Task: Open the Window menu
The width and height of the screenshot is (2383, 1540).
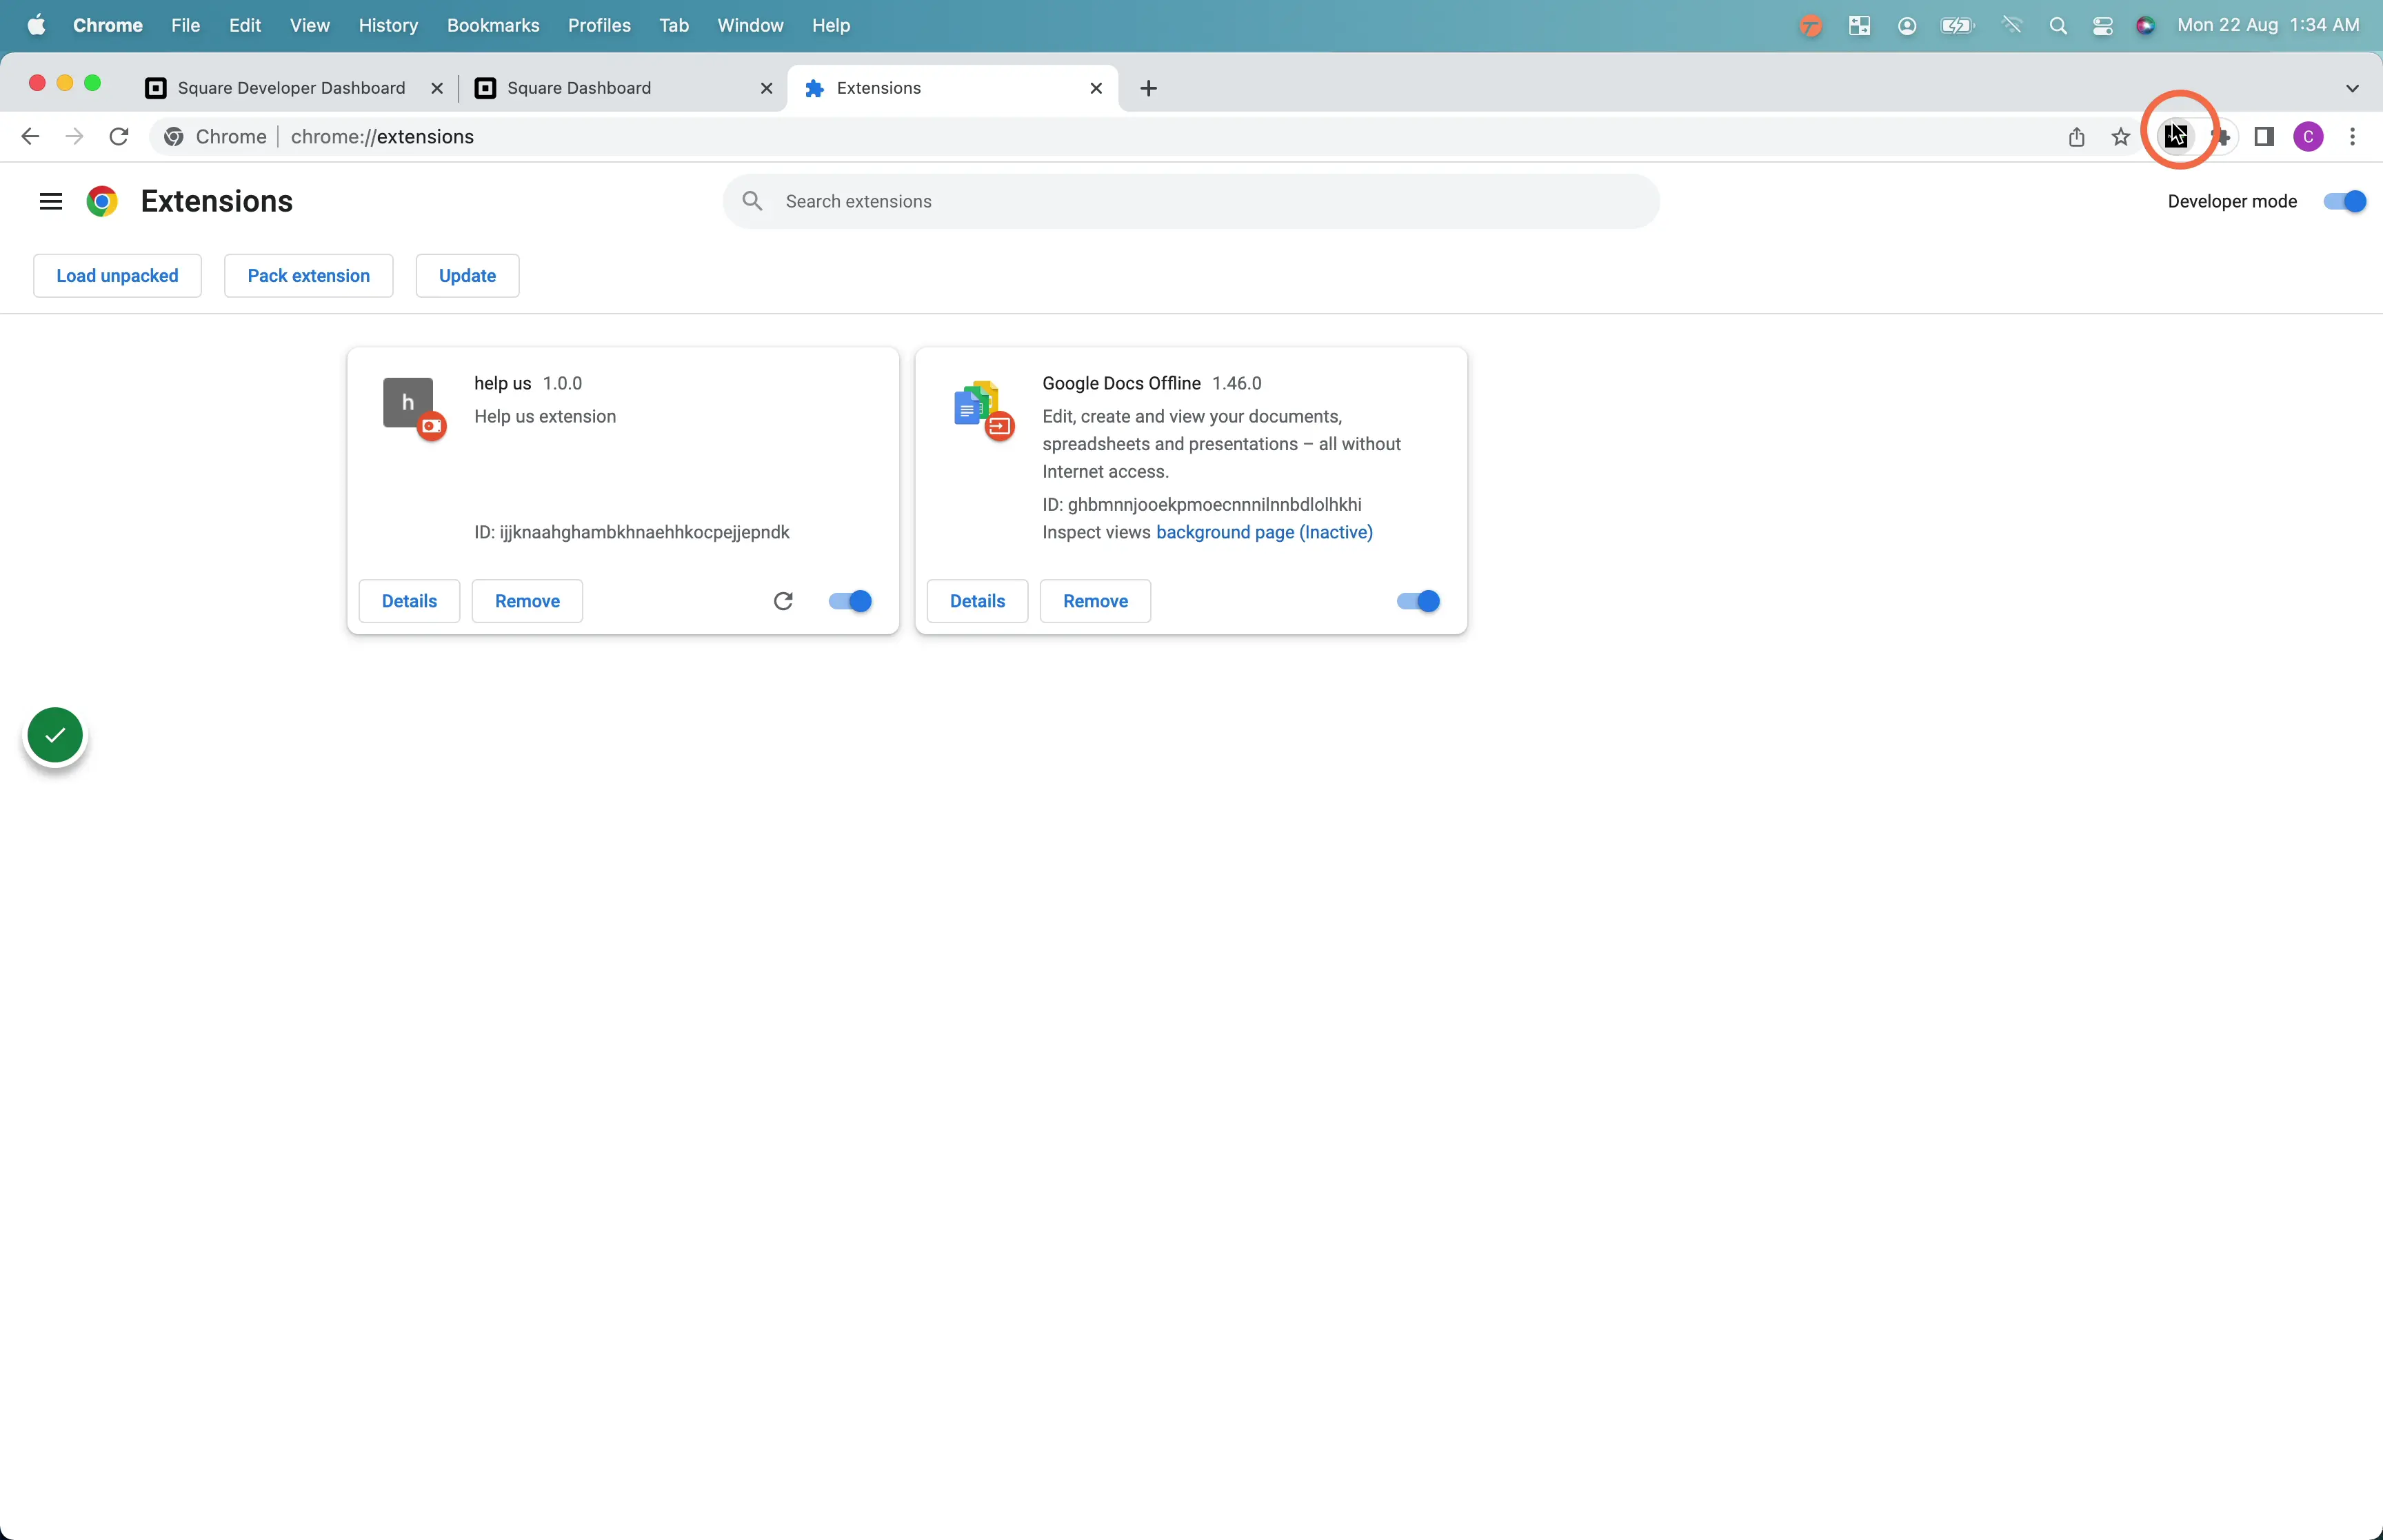Action: point(750,25)
